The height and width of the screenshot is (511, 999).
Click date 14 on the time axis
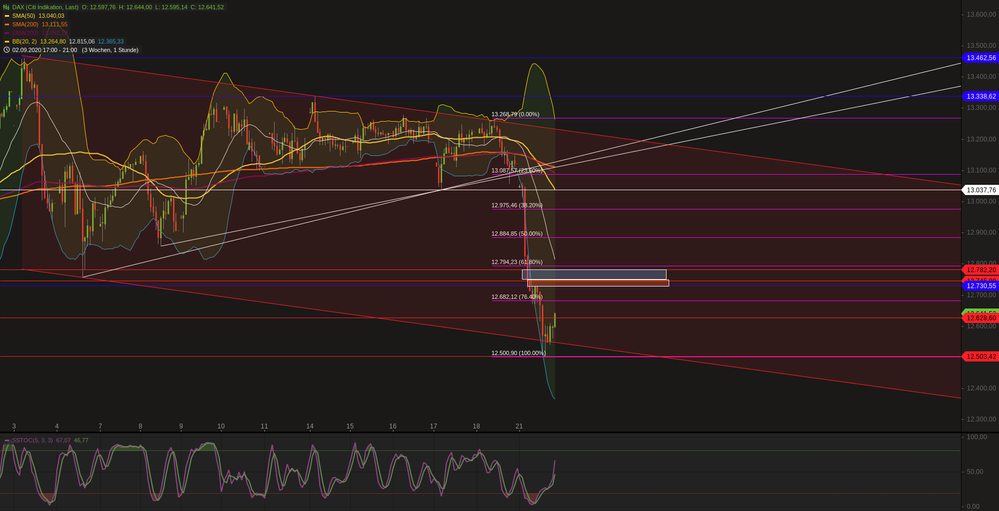coord(310,425)
